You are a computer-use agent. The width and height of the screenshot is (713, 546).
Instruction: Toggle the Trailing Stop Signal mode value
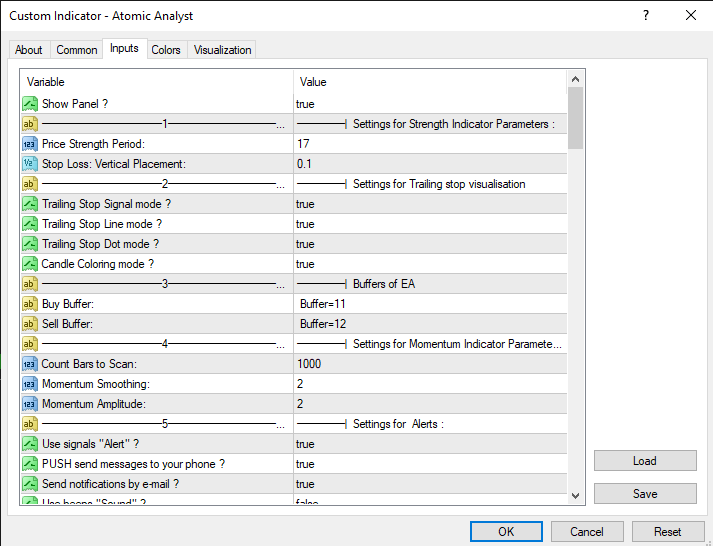tap(430, 204)
